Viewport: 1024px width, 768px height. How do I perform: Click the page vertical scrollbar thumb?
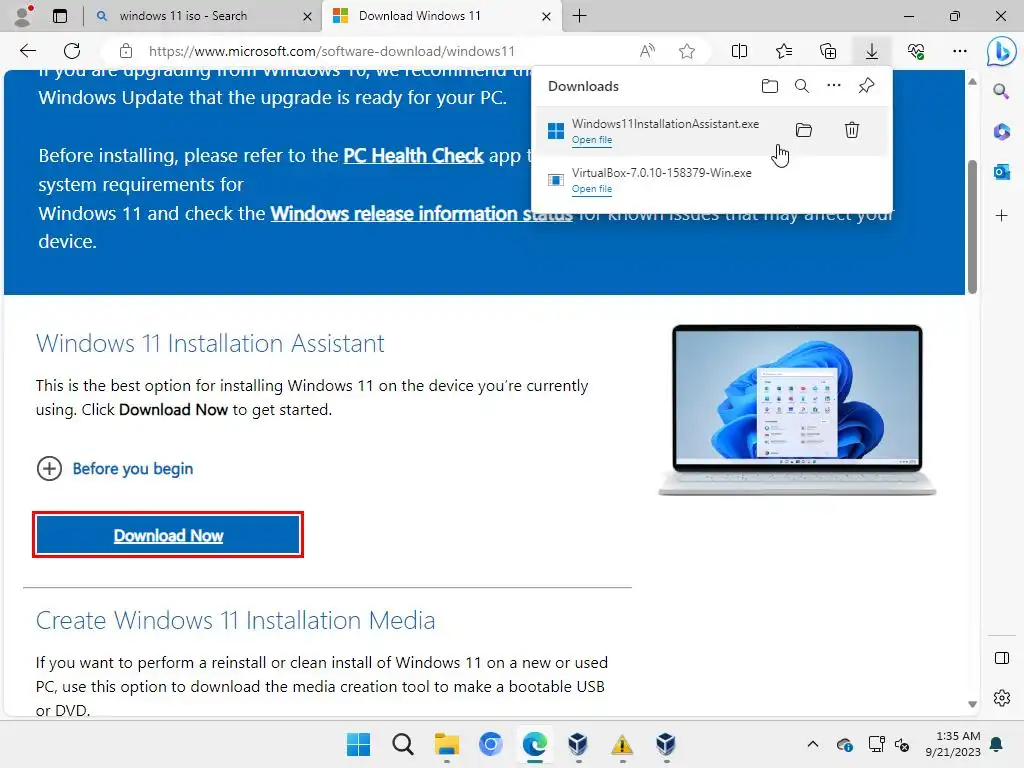click(x=972, y=227)
